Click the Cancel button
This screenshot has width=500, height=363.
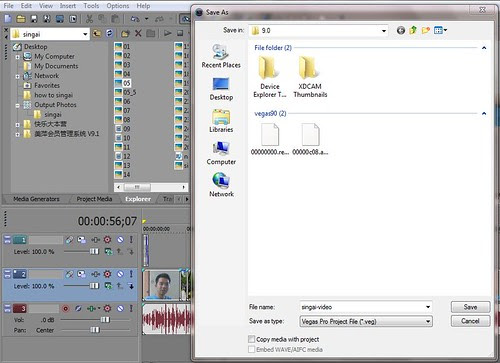(x=470, y=321)
